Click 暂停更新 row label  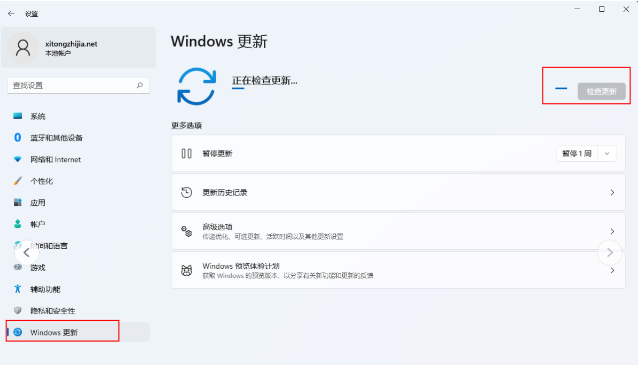click(217, 153)
